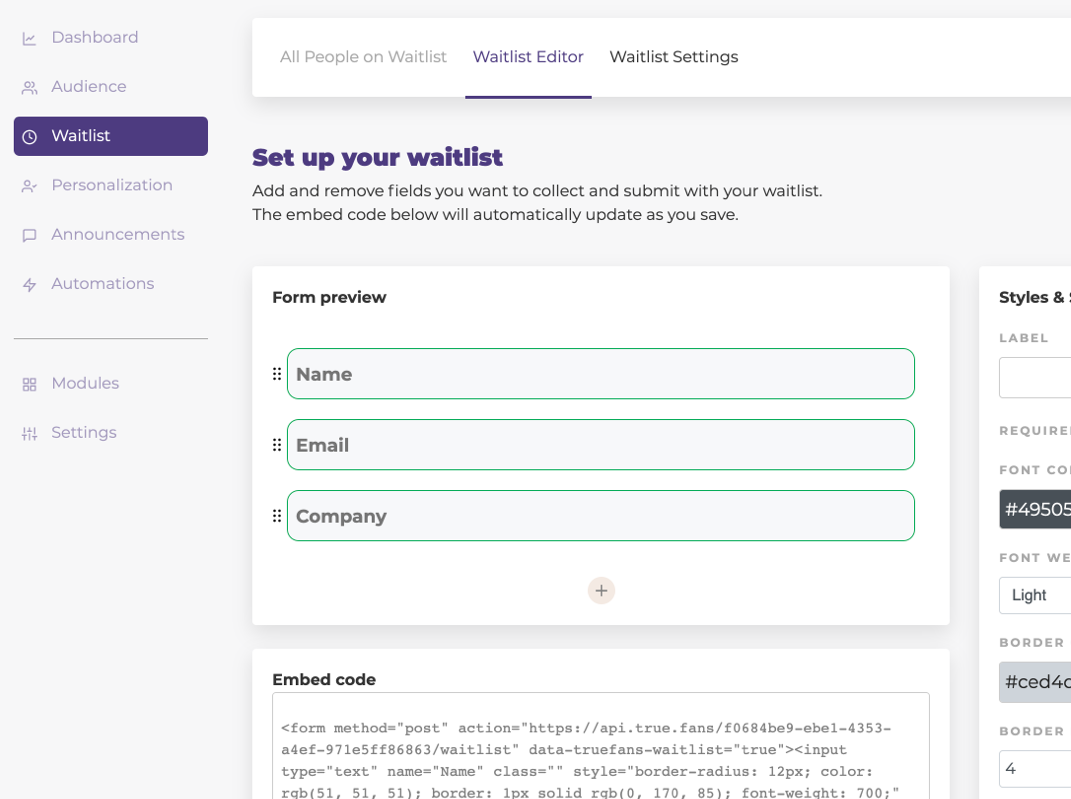Open Settings via the sliders icon
Image resolution: width=1071 pixels, height=799 pixels.
pos(29,432)
